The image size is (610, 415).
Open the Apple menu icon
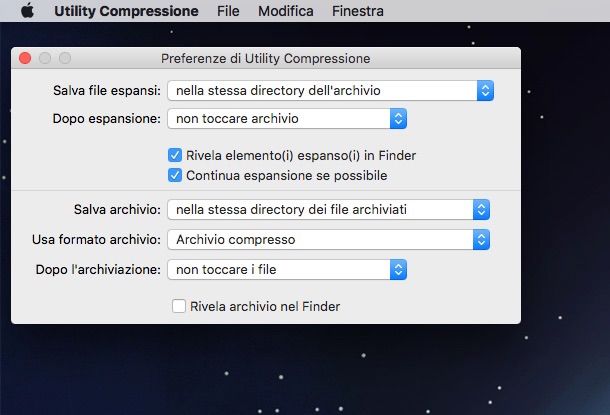tap(27, 11)
